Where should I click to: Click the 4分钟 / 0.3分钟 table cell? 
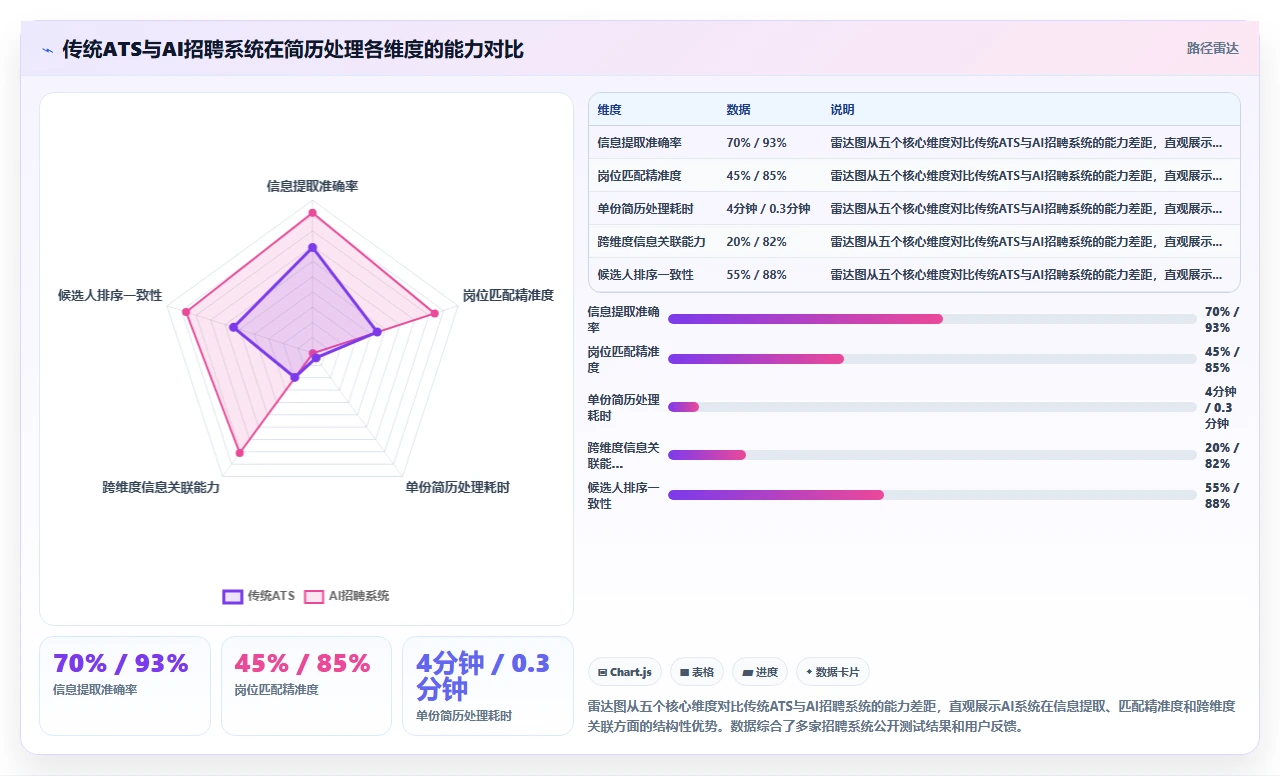pyautogui.click(x=768, y=209)
